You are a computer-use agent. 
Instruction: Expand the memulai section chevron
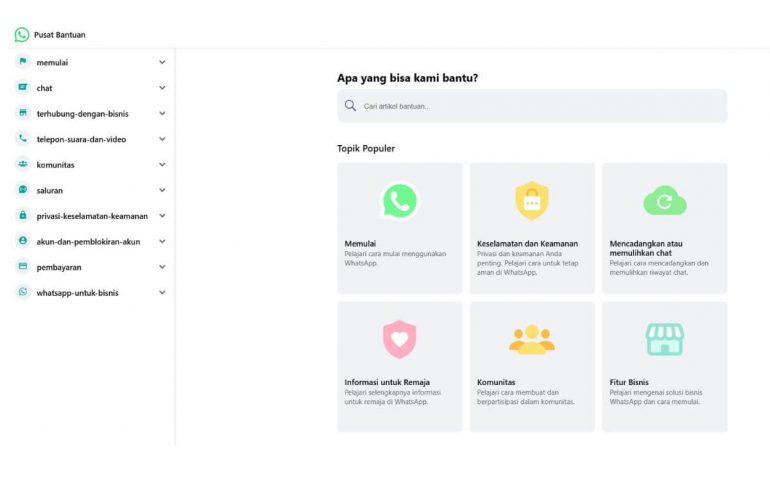point(162,62)
